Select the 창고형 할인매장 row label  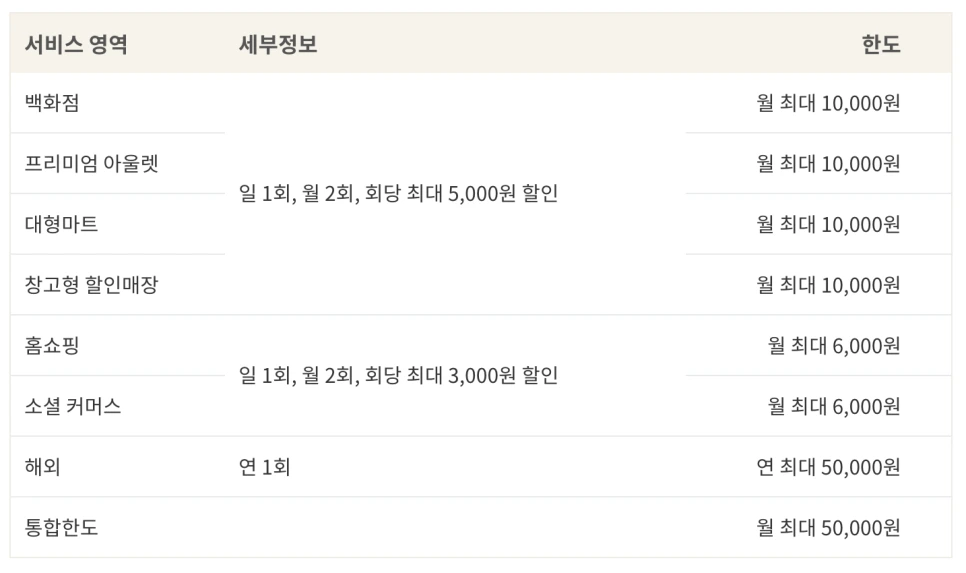point(92,285)
